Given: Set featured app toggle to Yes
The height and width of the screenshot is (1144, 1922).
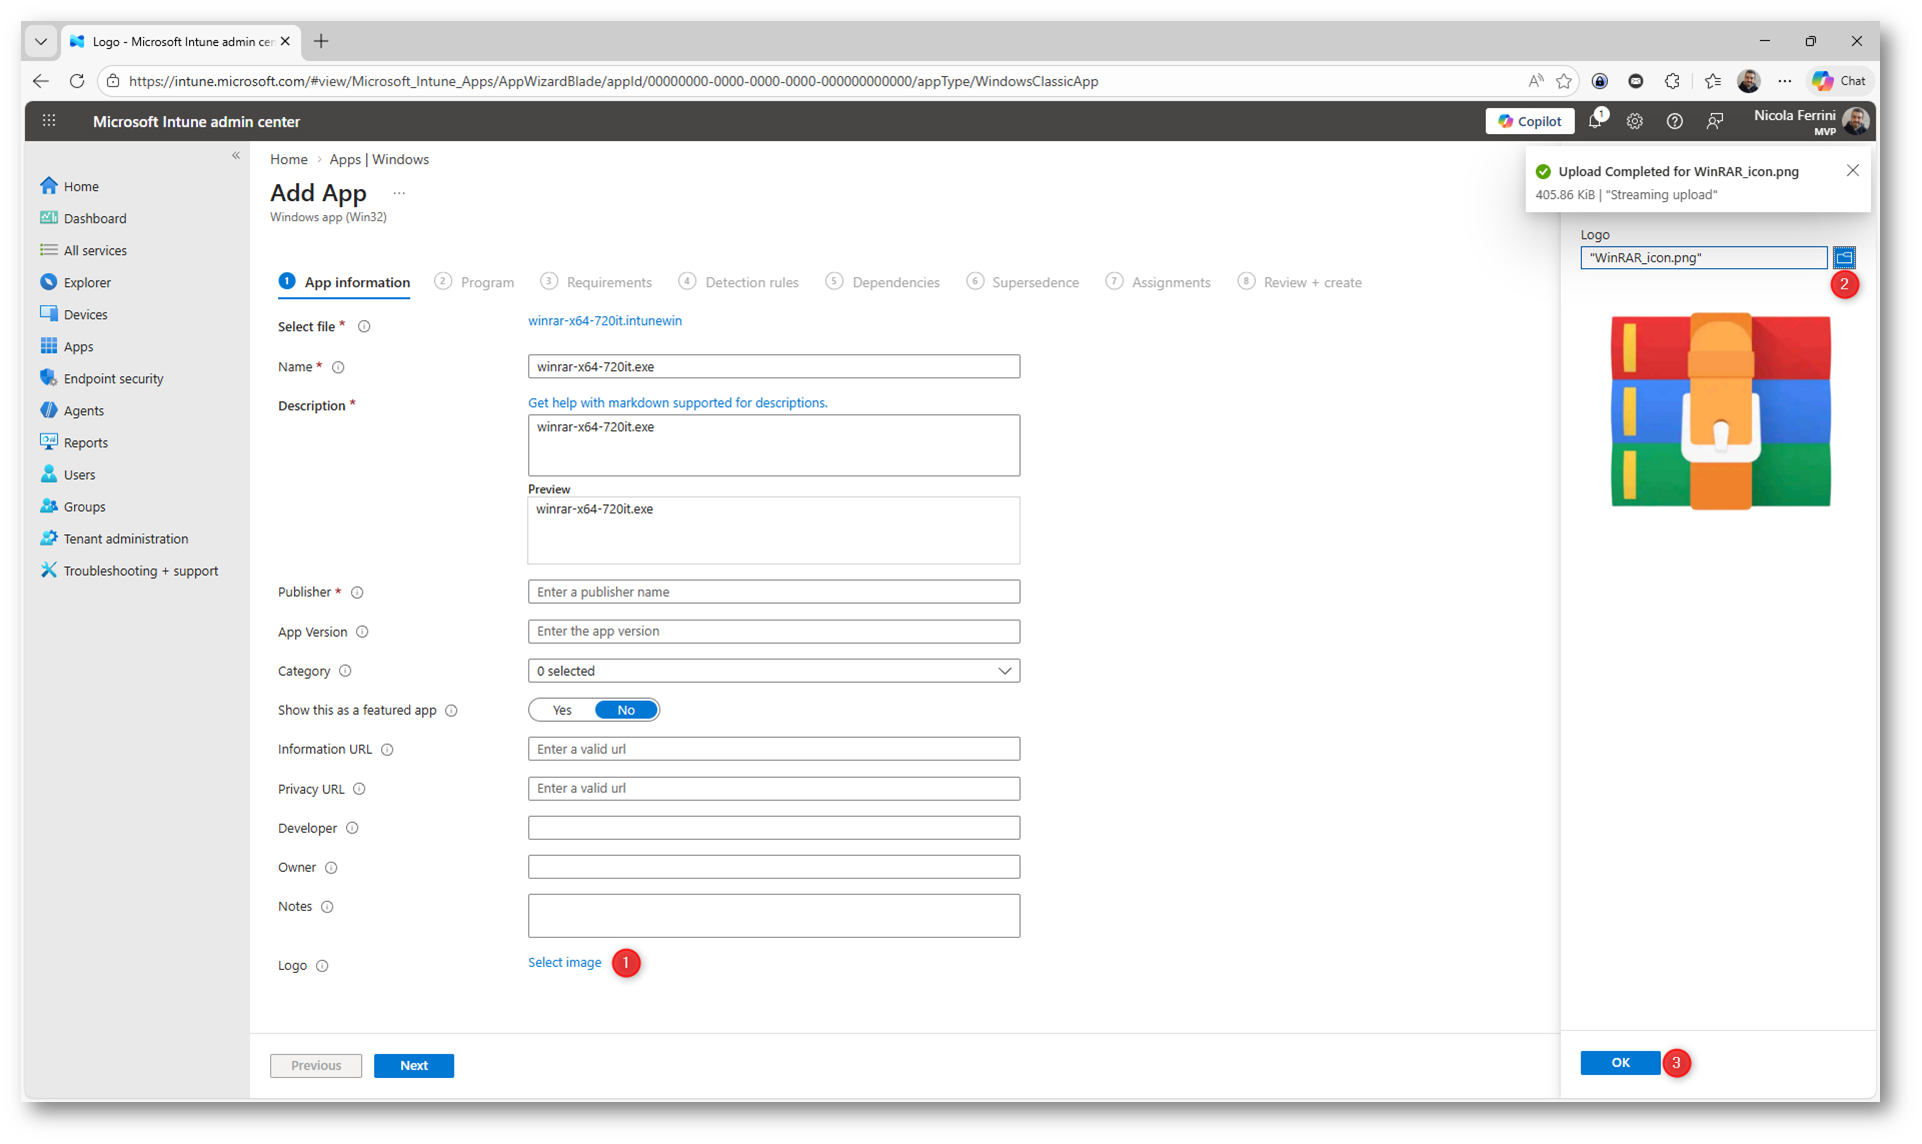Looking at the screenshot, I should tap(562, 710).
